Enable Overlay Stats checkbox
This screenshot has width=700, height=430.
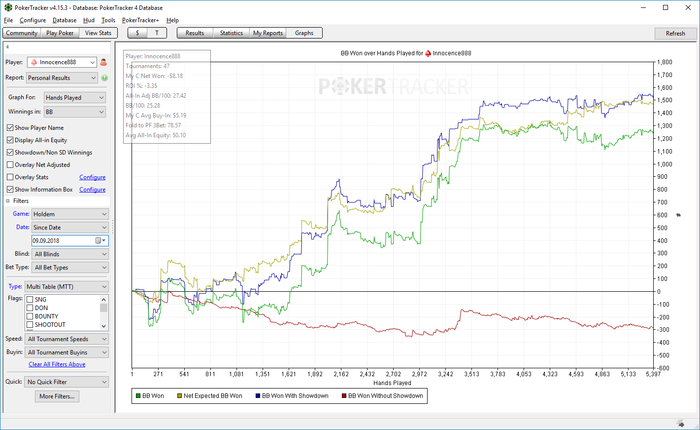(10, 177)
